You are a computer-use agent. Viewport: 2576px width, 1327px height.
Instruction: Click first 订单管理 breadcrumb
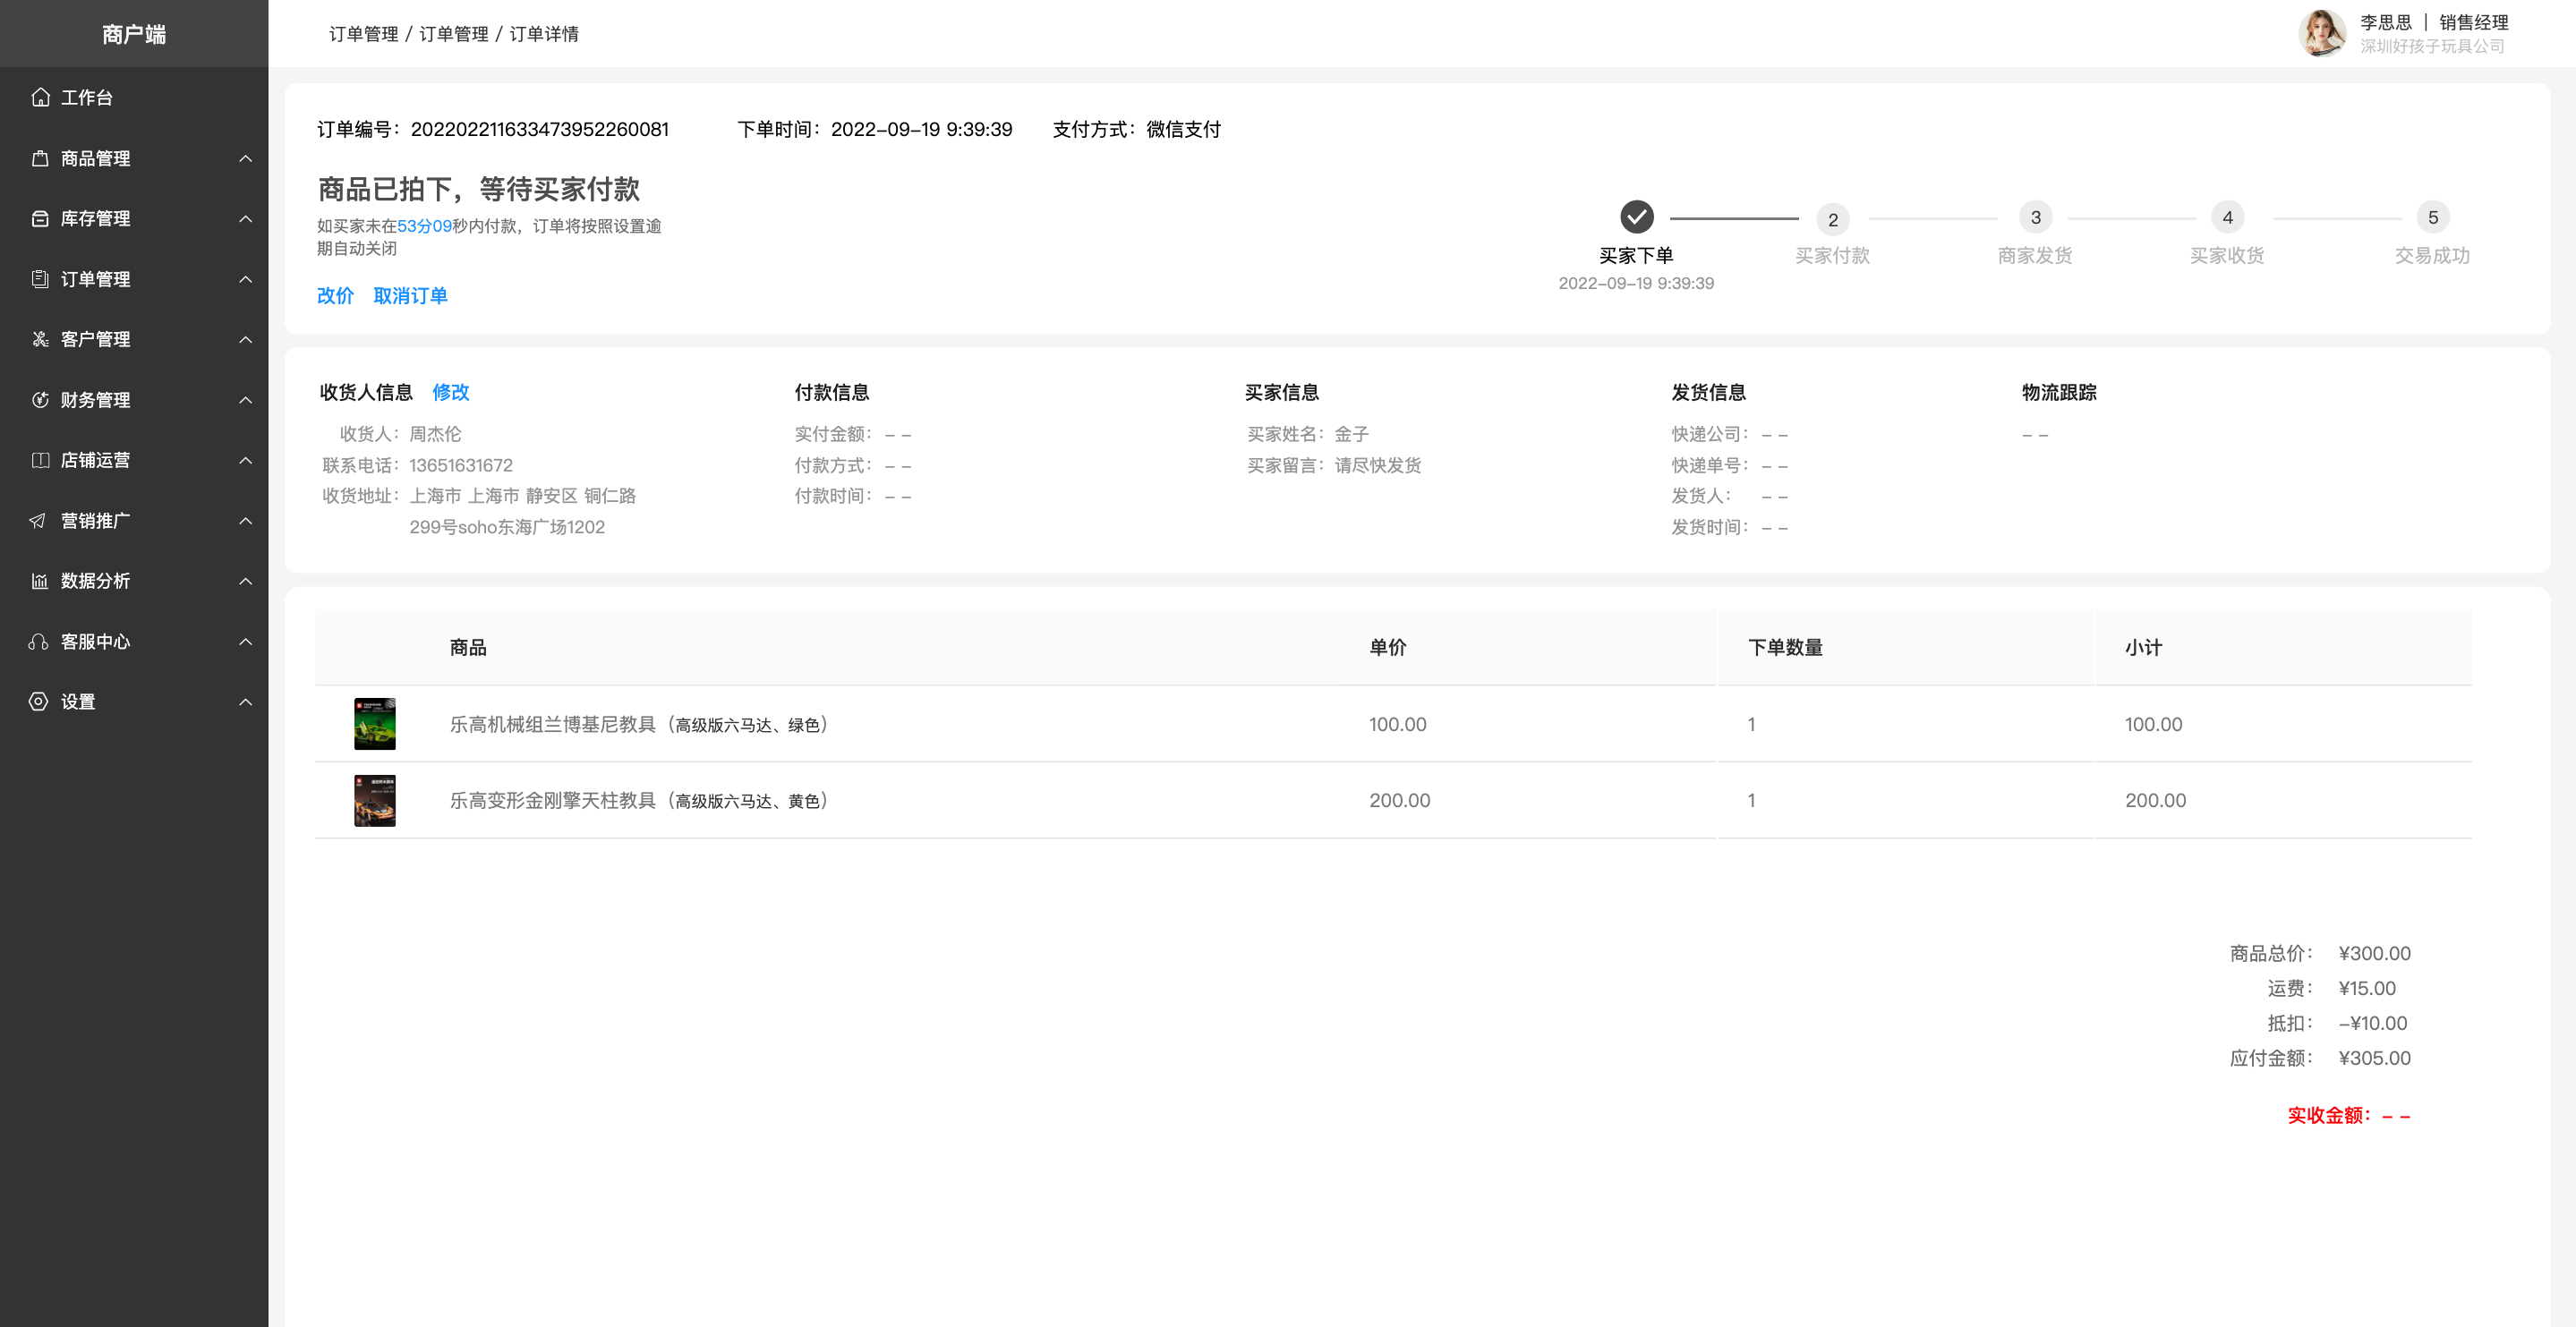[363, 34]
